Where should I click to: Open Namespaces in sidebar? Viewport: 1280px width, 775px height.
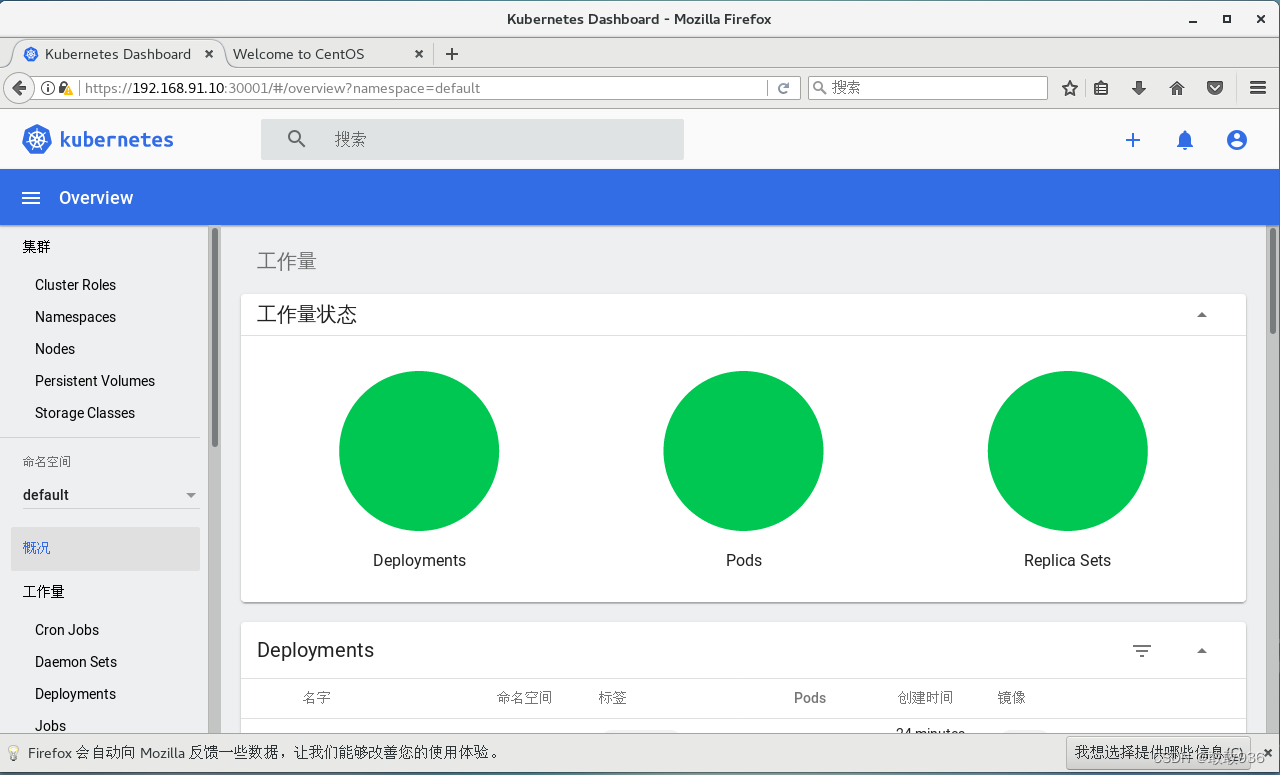(x=75, y=317)
